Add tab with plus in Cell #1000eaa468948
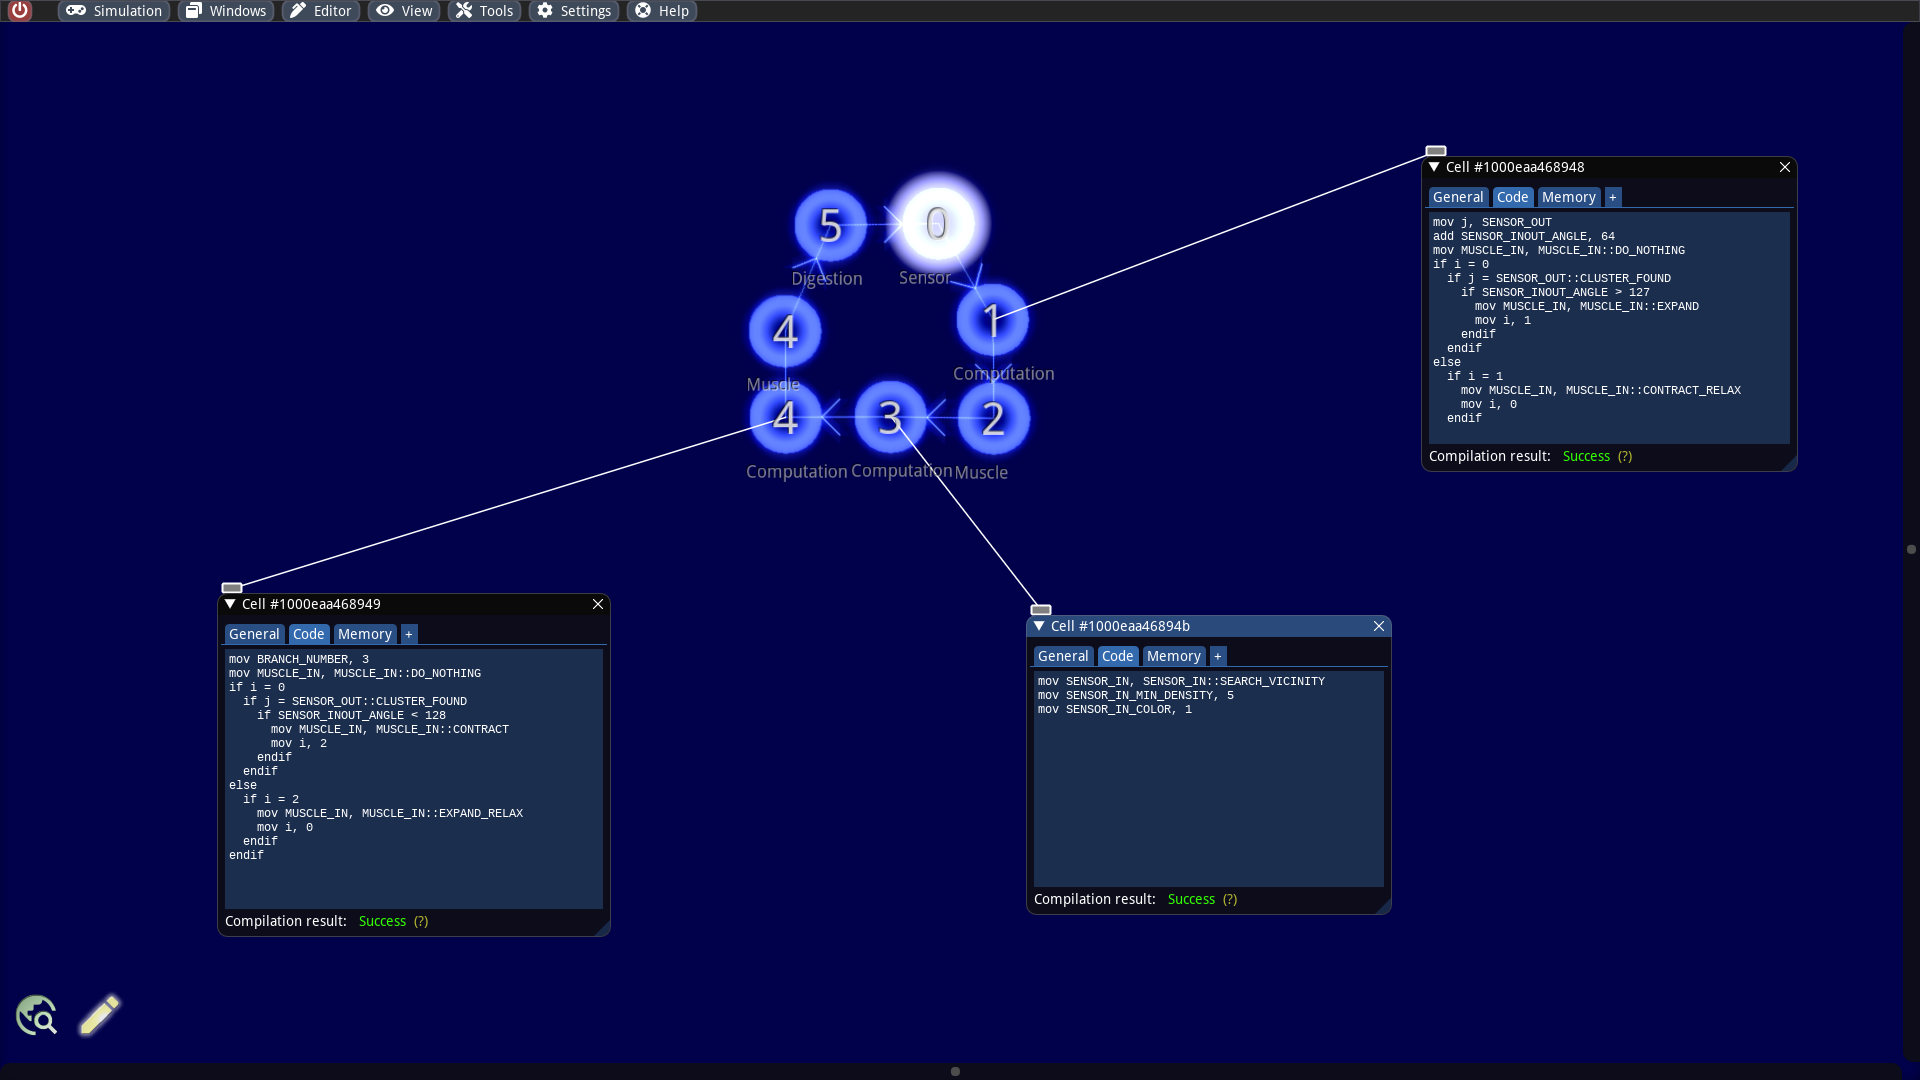 click(1612, 197)
